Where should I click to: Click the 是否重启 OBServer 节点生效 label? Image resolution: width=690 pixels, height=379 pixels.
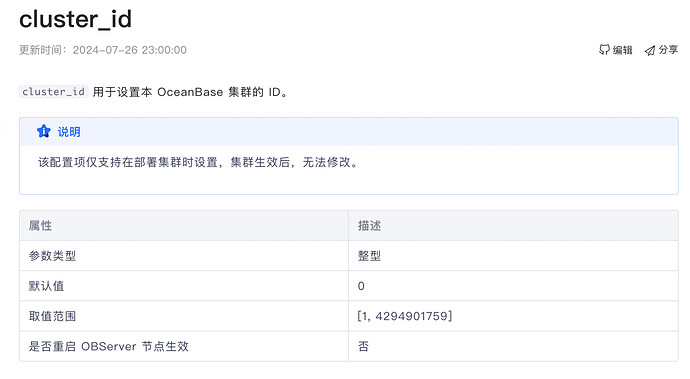coord(109,346)
